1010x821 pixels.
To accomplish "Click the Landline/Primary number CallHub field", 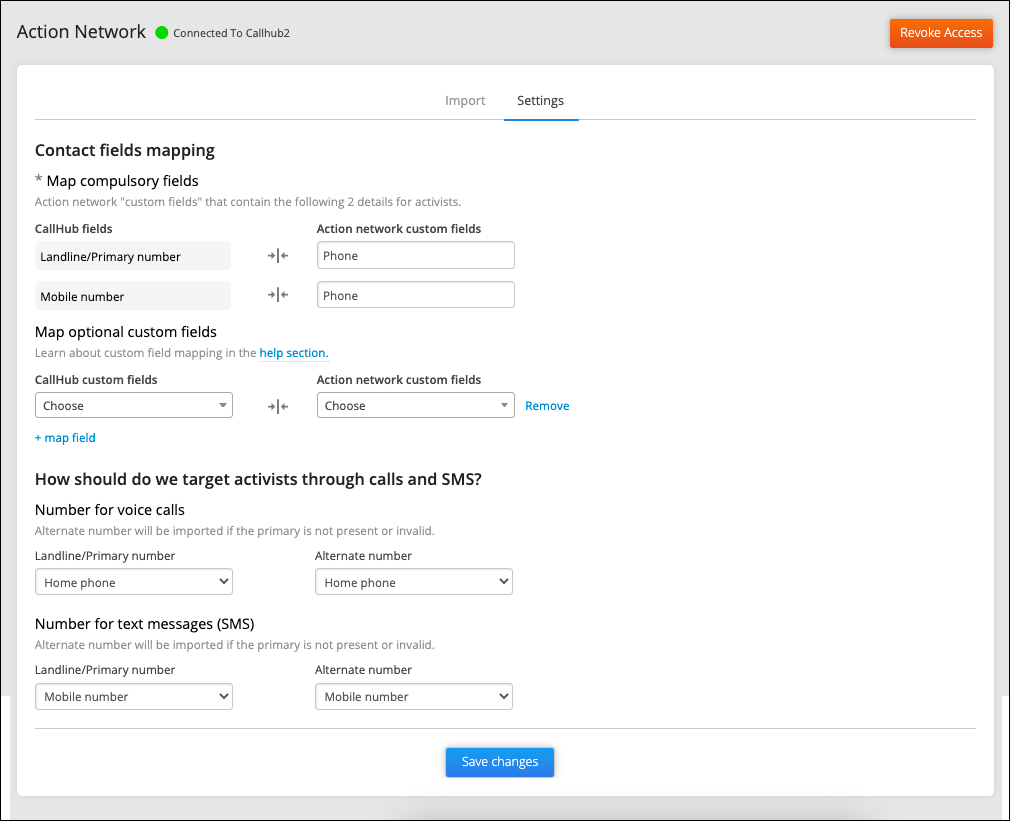I will click(133, 256).
